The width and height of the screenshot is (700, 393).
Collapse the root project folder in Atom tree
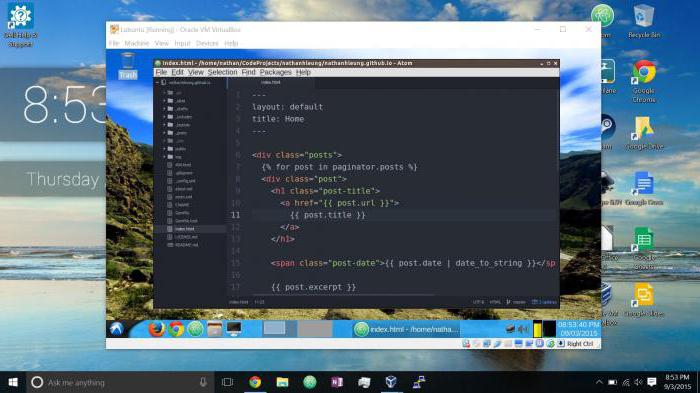tap(158, 83)
